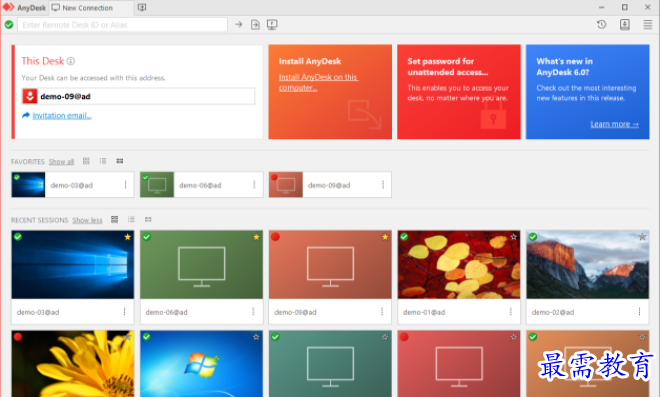662x397 pixels.
Task: Open options menu for recent session demo-03@ad
Action: [x=125, y=312]
